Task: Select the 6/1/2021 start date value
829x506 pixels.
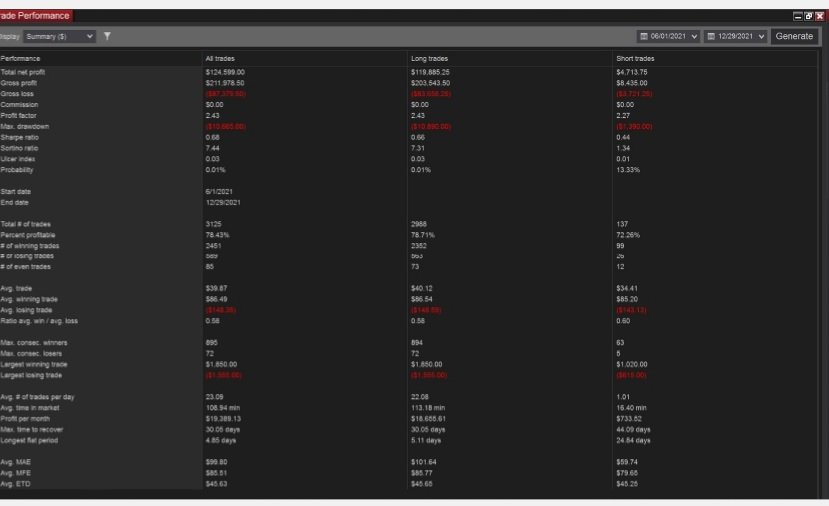Action: (219, 191)
